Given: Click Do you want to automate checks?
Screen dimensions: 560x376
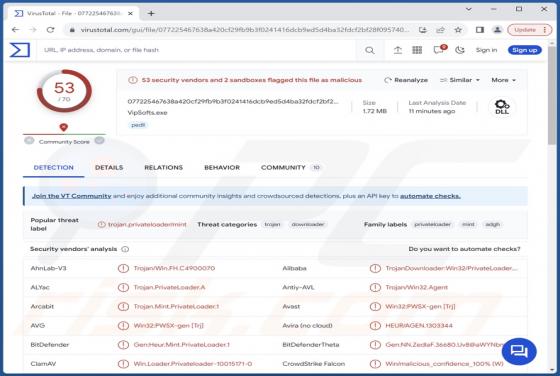Looking at the screenshot, I should [x=464, y=249].
